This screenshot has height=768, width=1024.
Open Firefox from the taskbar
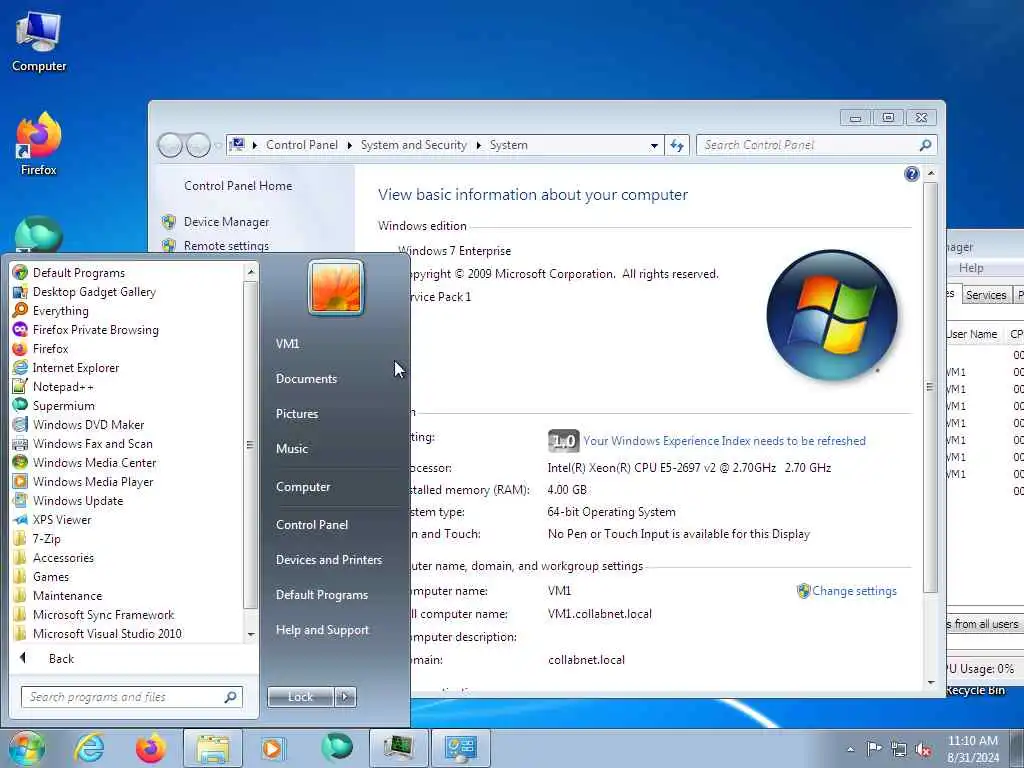(x=151, y=748)
